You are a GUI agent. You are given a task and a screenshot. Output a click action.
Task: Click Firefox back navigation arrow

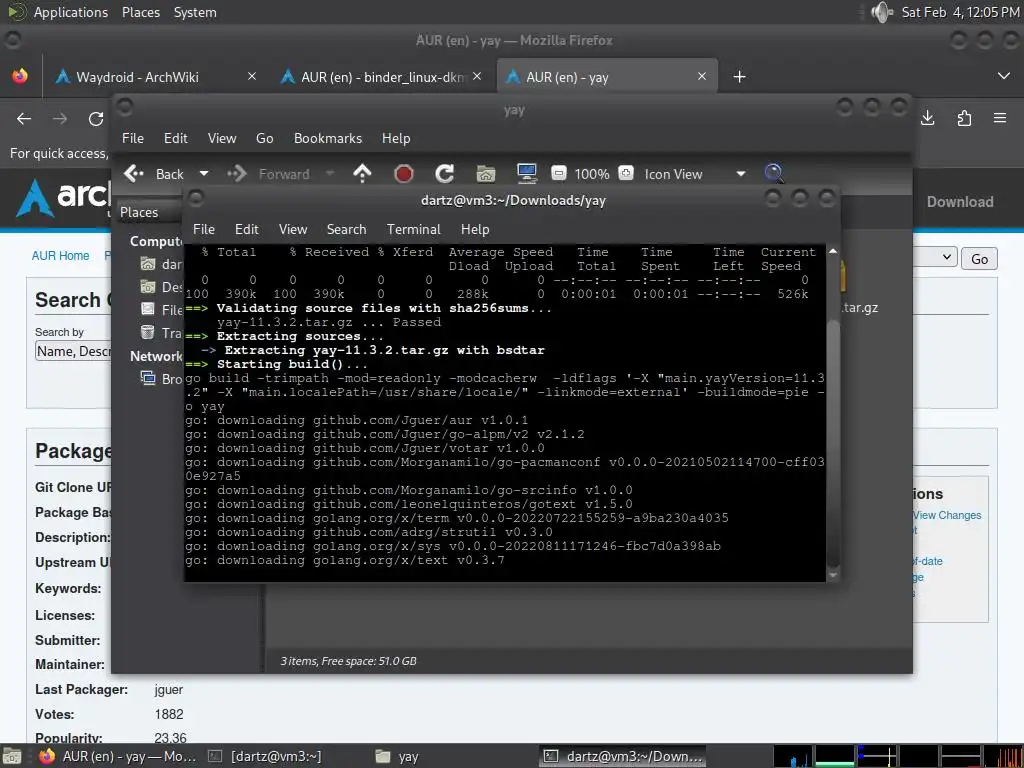click(24, 119)
